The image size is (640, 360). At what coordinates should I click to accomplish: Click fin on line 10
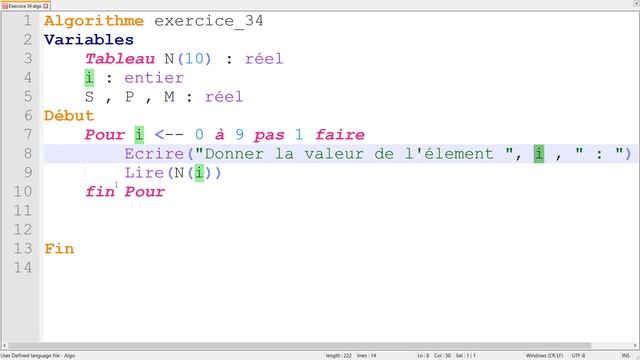pos(100,191)
